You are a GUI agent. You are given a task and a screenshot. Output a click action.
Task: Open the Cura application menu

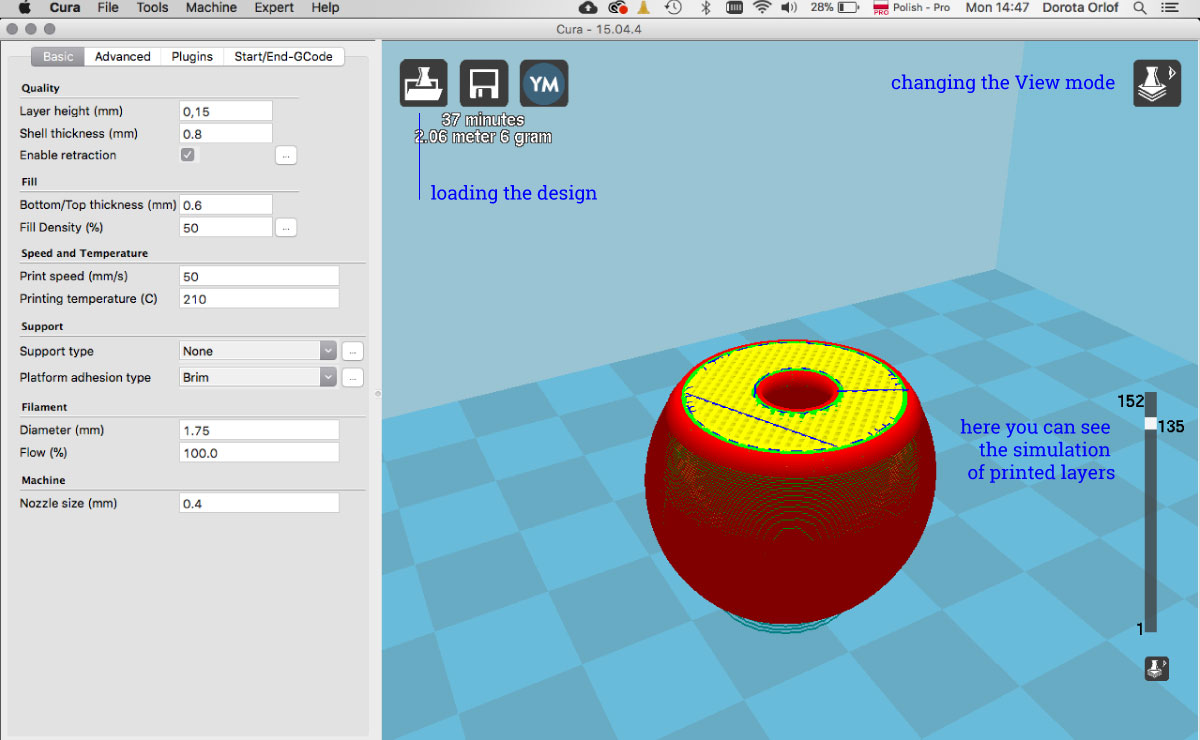tap(65, 8)
